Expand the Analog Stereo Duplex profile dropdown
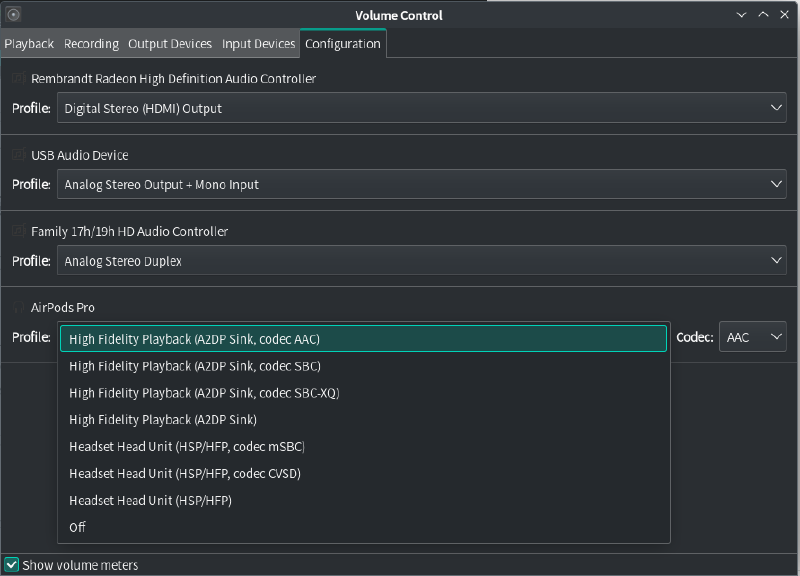 (421, 261)
